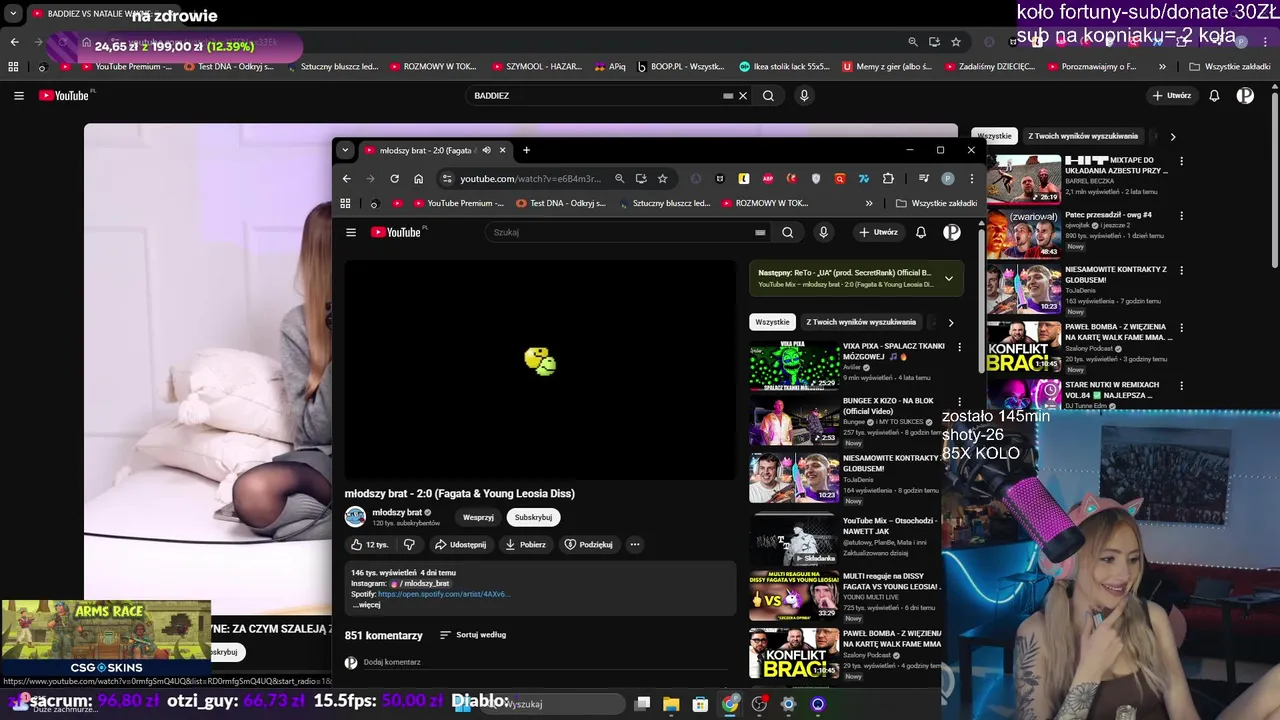Viewport: 1280px width, 720px height.
Task: Expand the Następny playlist panel chevron
Action: click(x=949, y=278)
